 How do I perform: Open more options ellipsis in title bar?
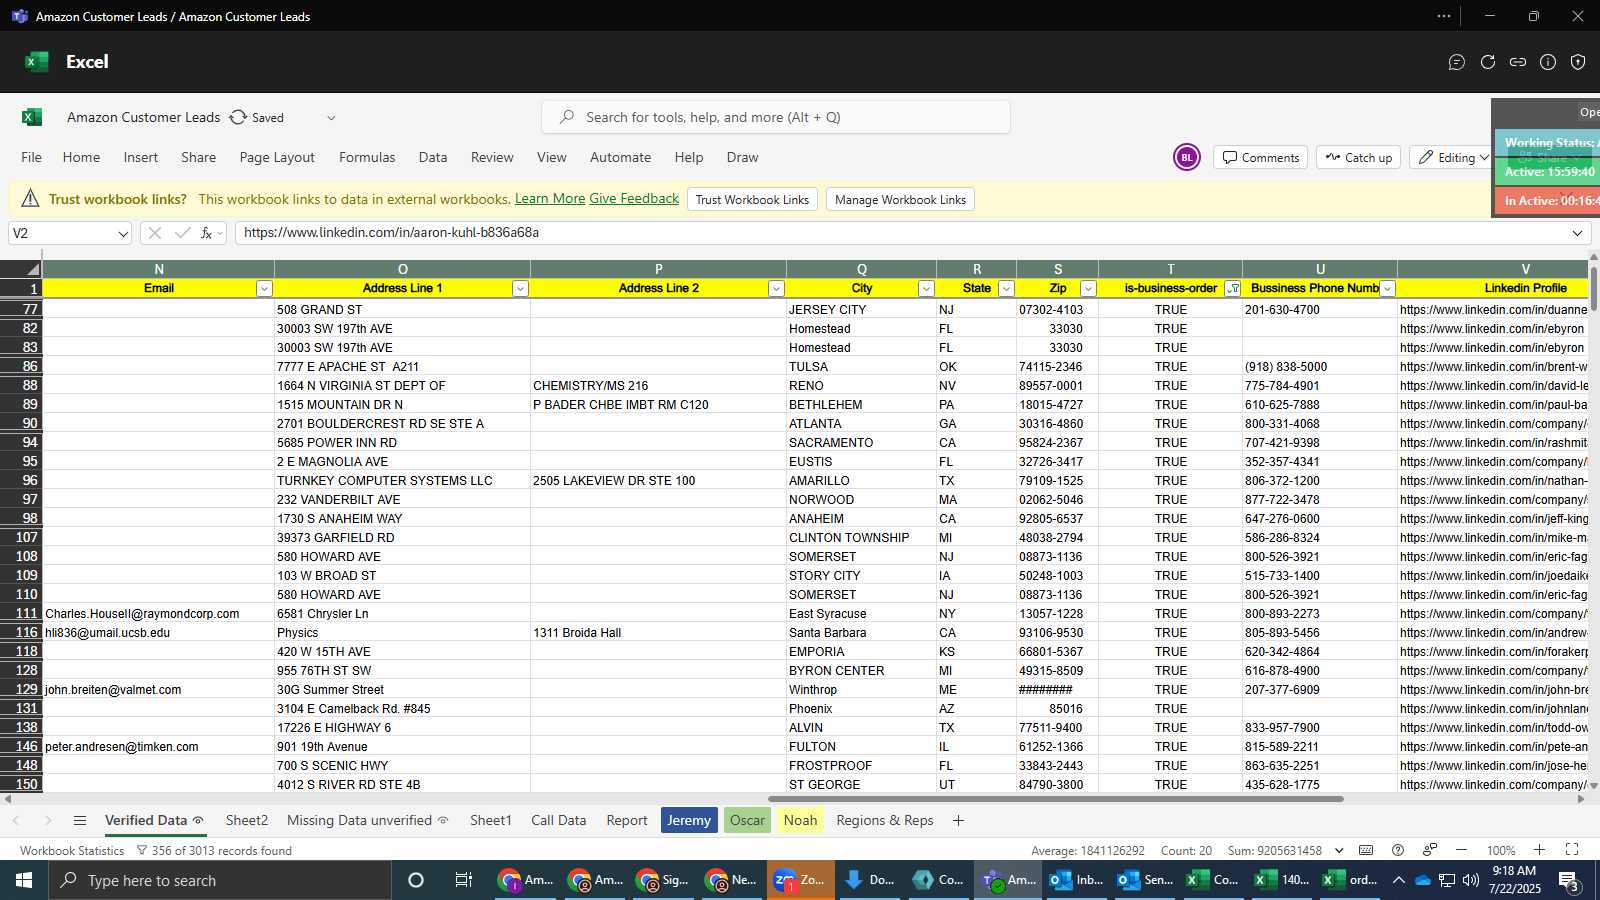click(x=1444, y=16)
